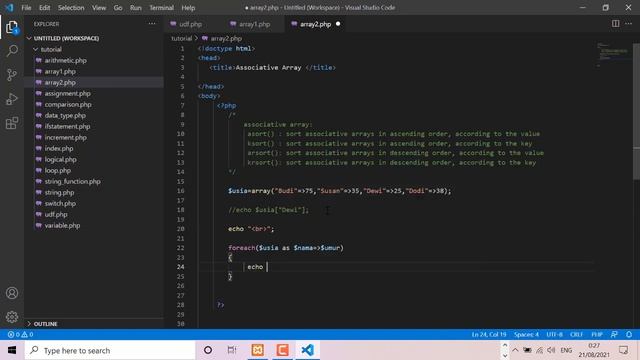Select the PHP language mode
This screenshot has width=640, height=360.
coord(597,334)
